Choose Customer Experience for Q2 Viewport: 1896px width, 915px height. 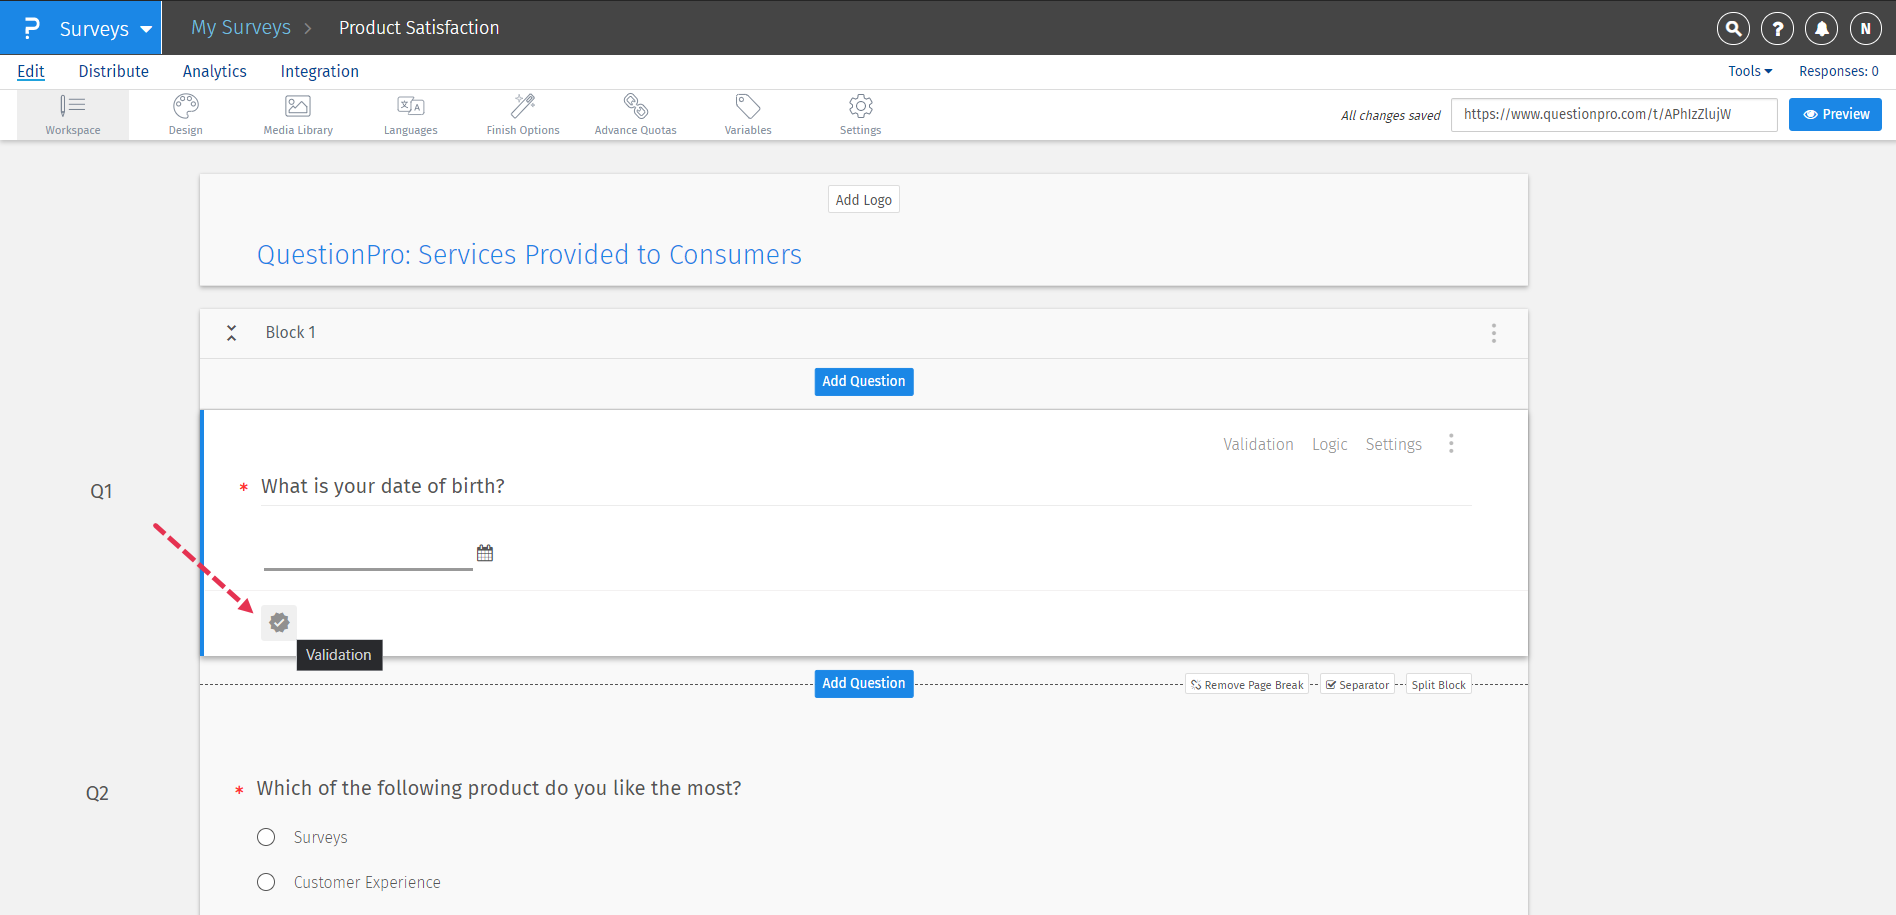point(266,882)
